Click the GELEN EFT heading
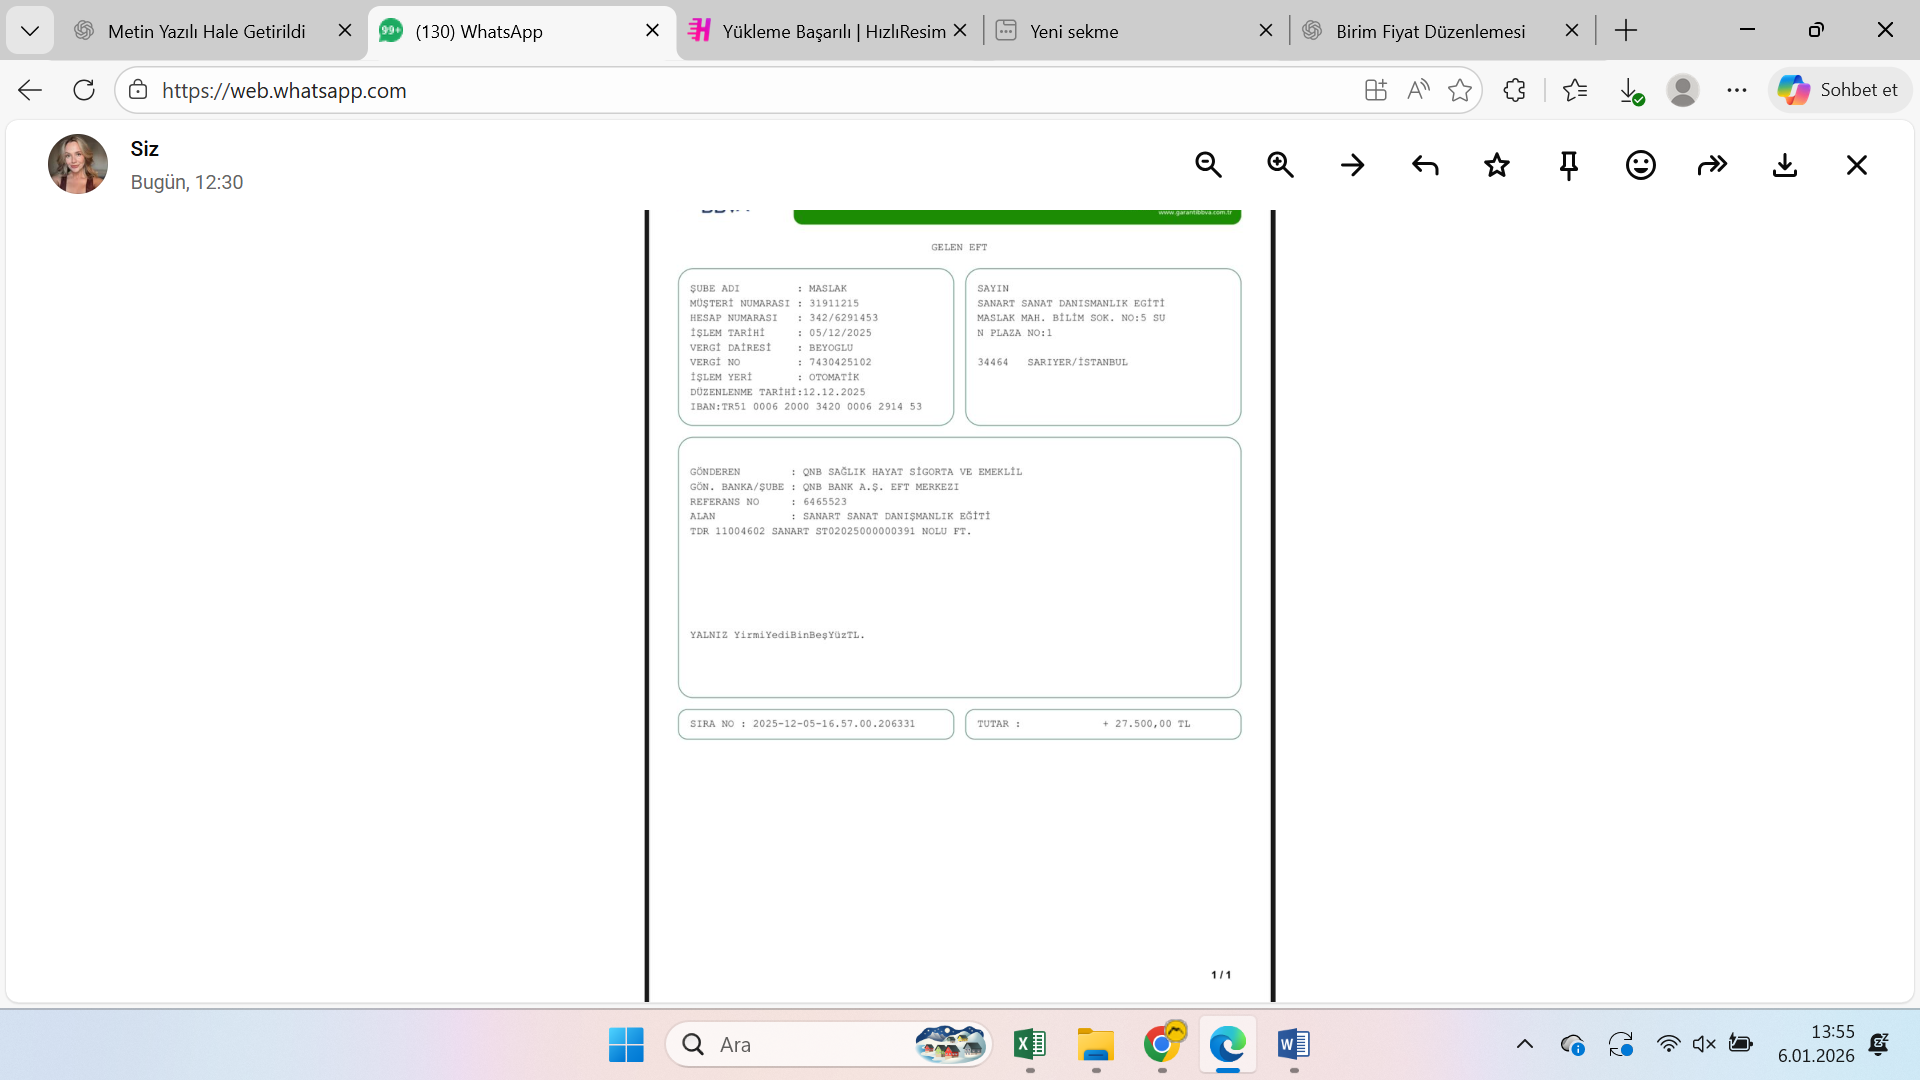 (x=959, y=247)
